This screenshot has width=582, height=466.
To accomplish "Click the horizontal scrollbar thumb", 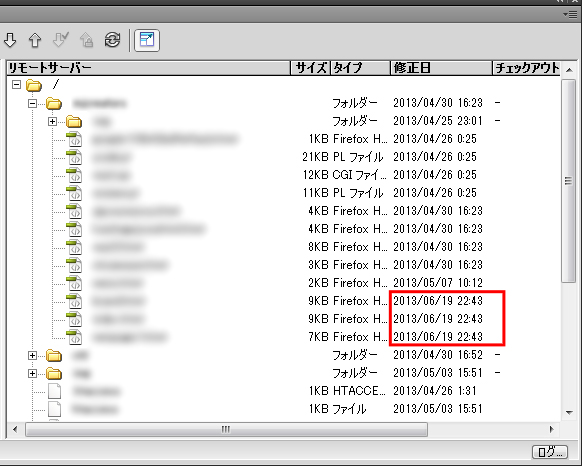I will (x=226, y=429).
